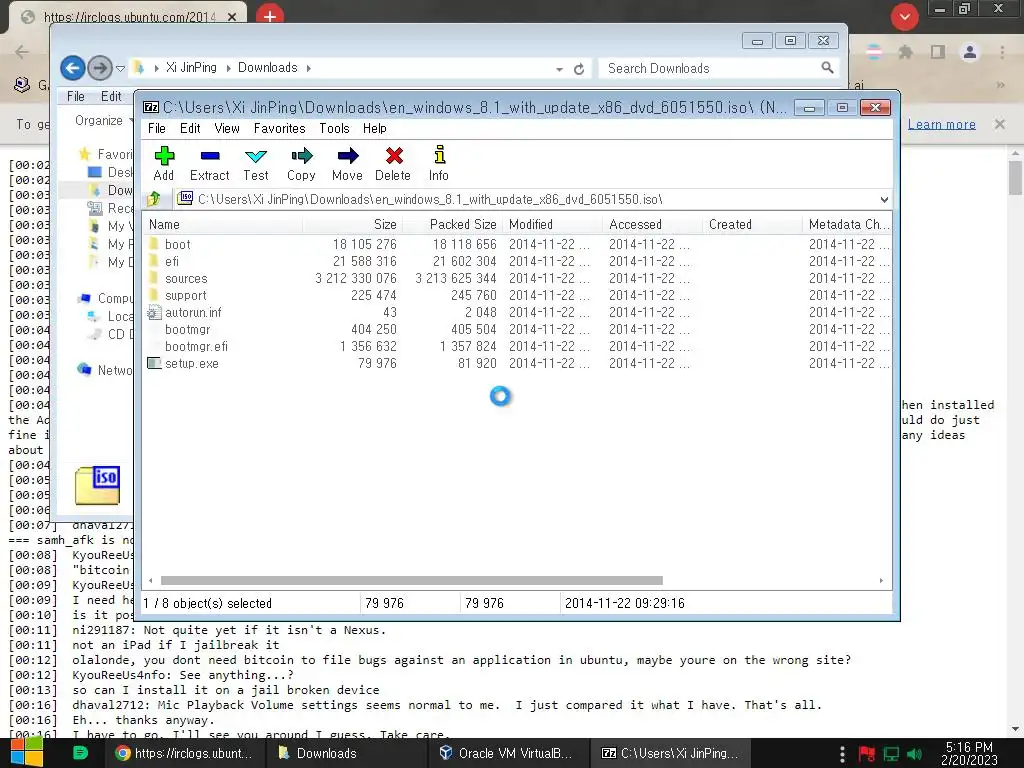Click the browser page vertical scrollbar thumb
Image resolution: width=1024 pixels, height=768 pixels.
pos(1015,178)
